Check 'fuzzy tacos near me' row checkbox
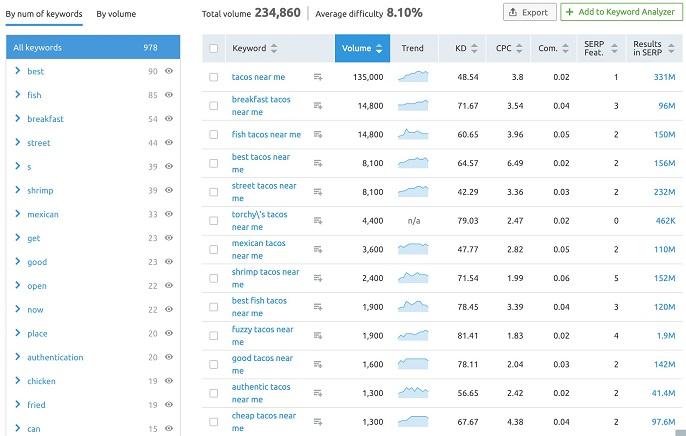This screenshot has height=436, width=686. (214, 335)
